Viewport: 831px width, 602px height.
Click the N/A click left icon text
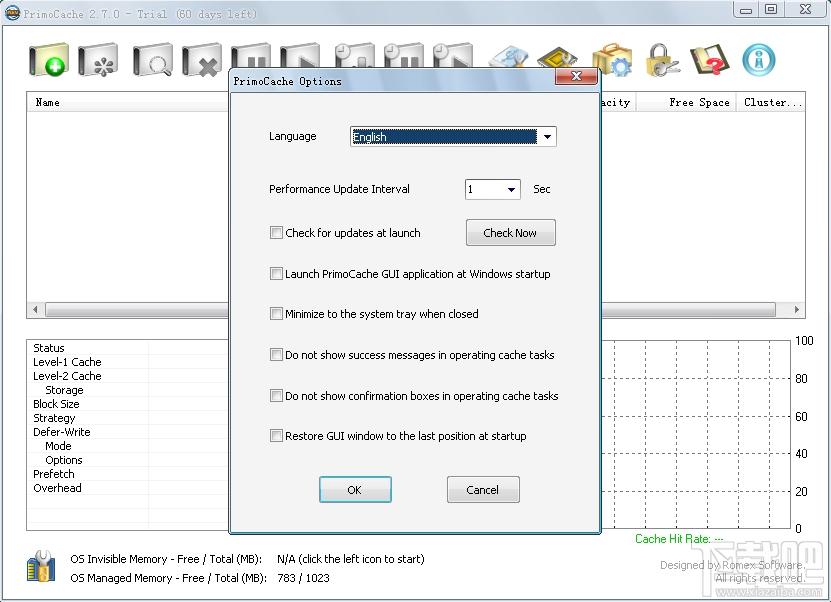pyautogui.click(x=351, y=559)
